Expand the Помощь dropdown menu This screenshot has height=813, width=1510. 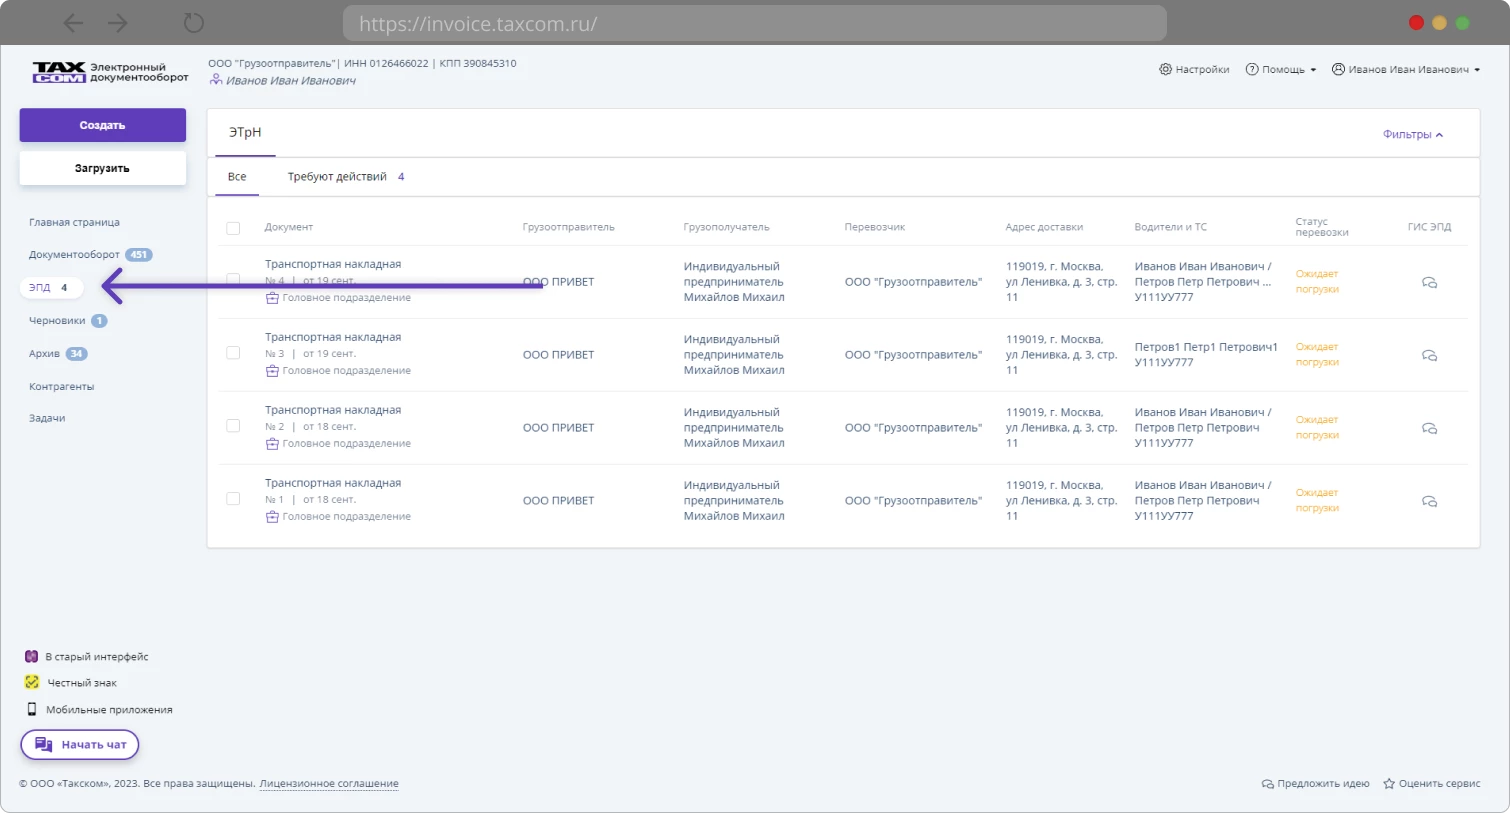[1282, 69]
